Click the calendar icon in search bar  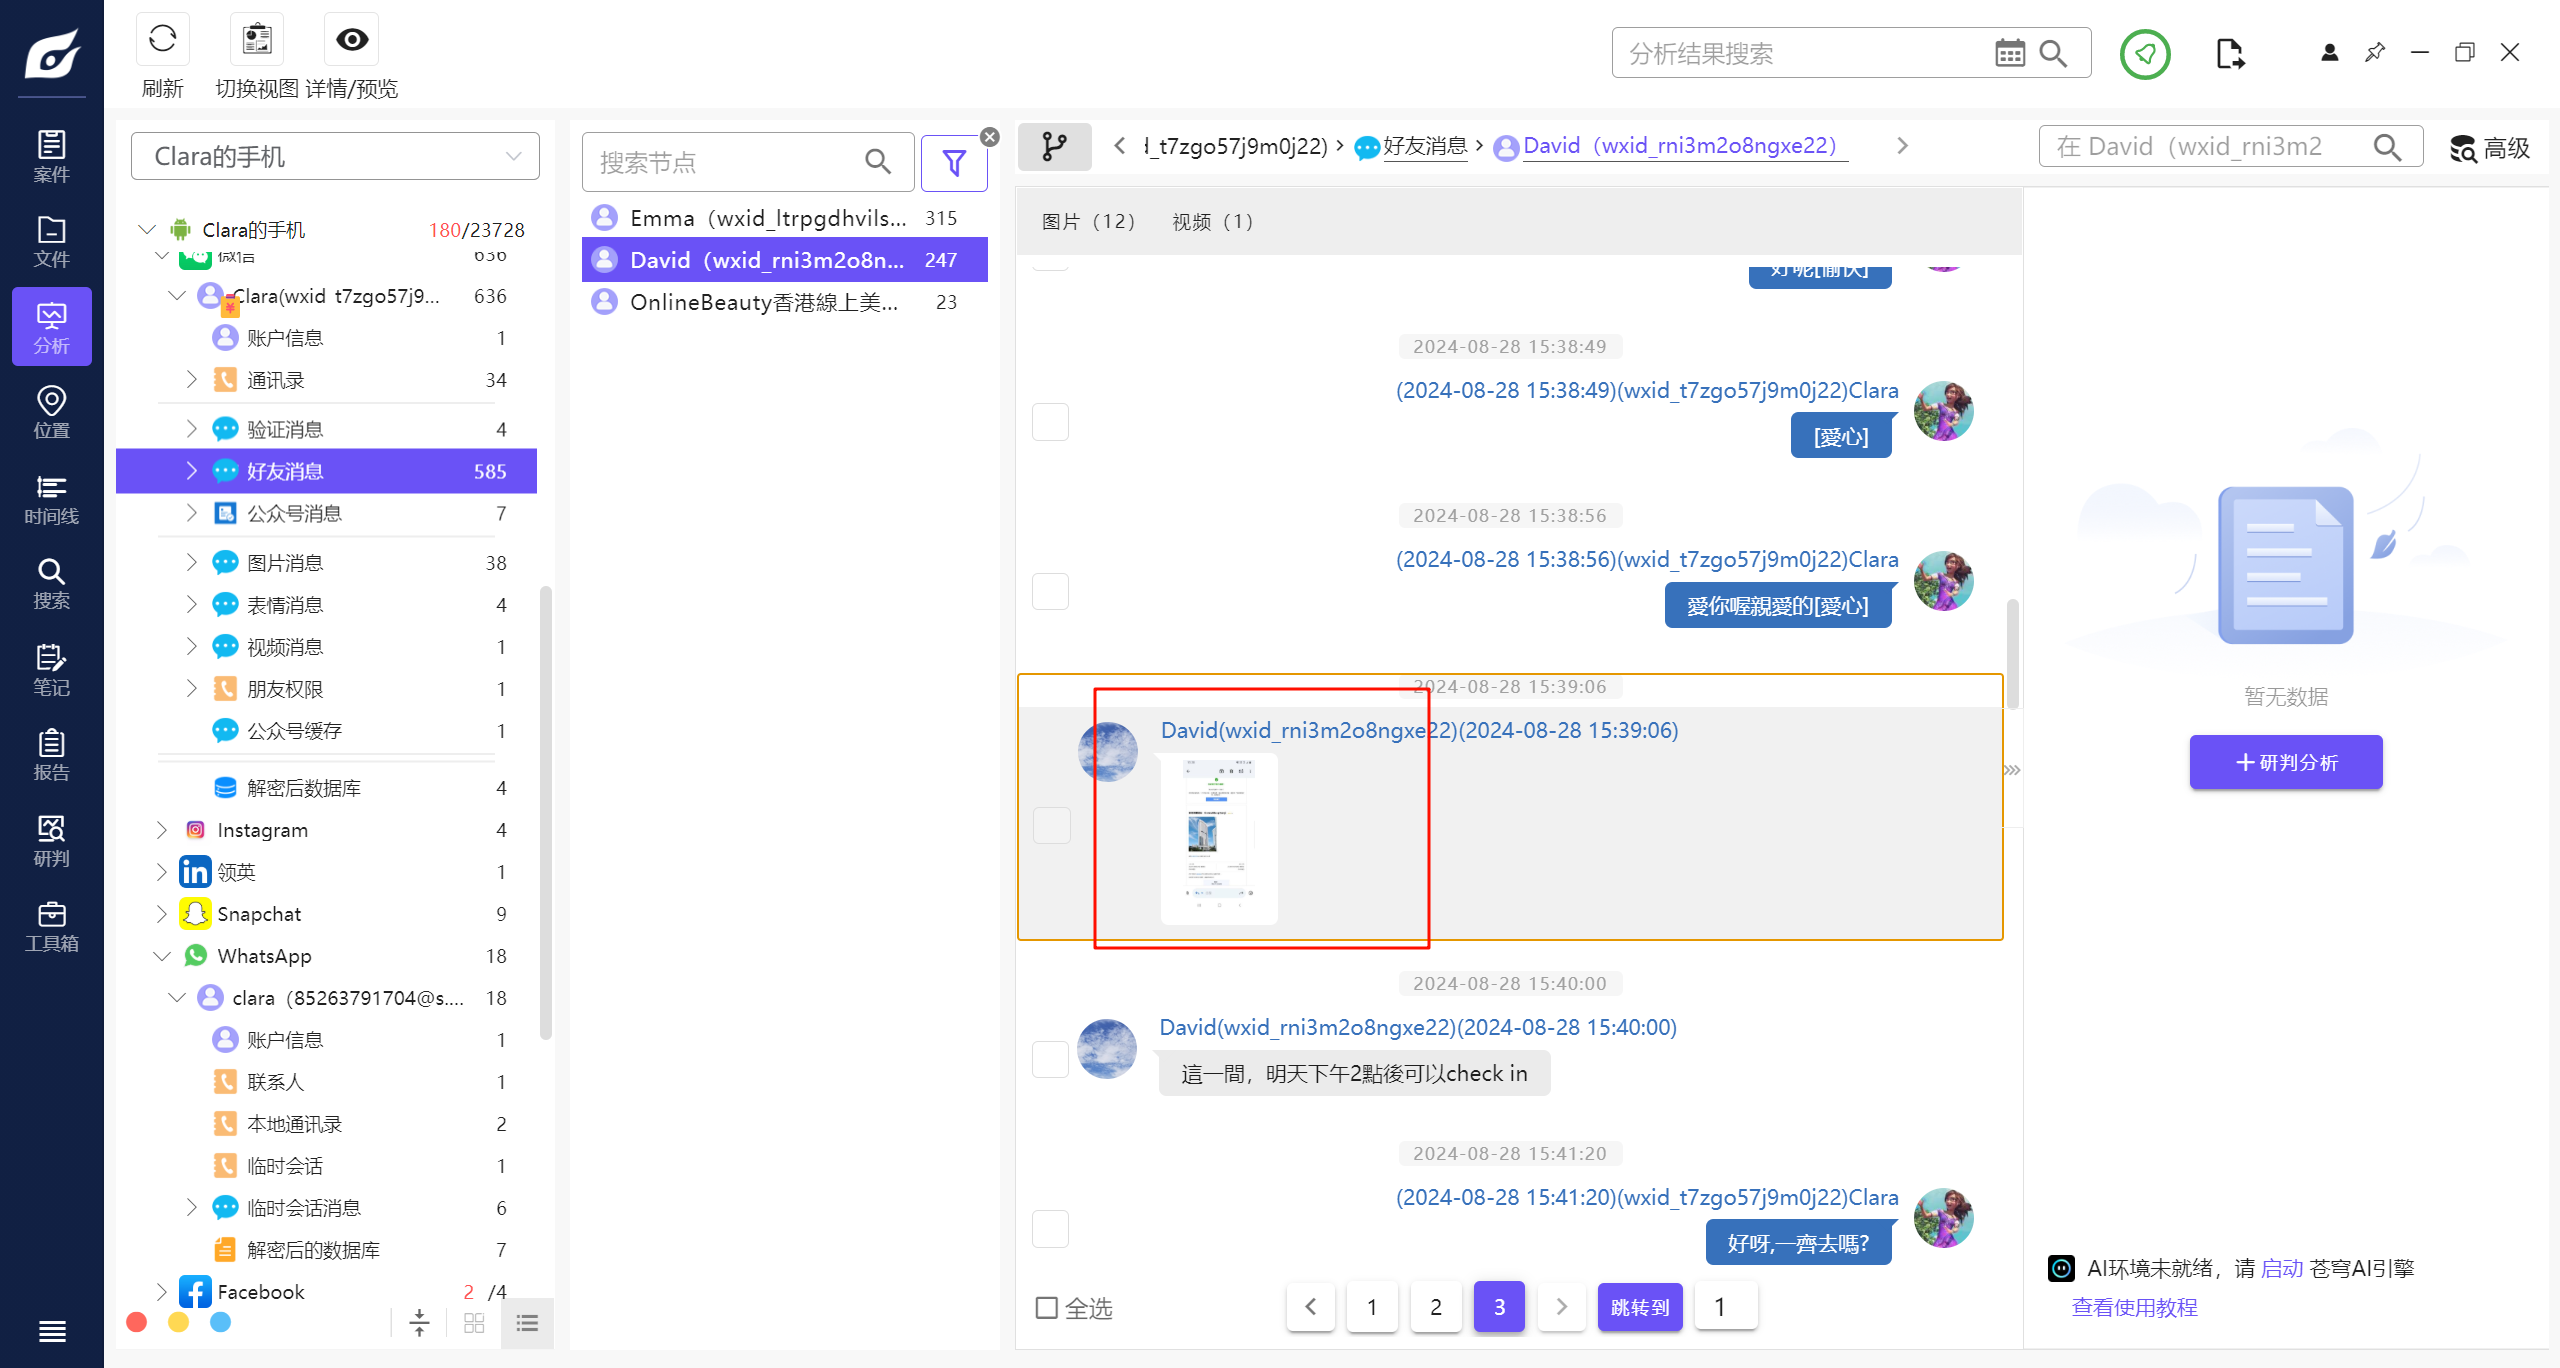point(2009,53)
